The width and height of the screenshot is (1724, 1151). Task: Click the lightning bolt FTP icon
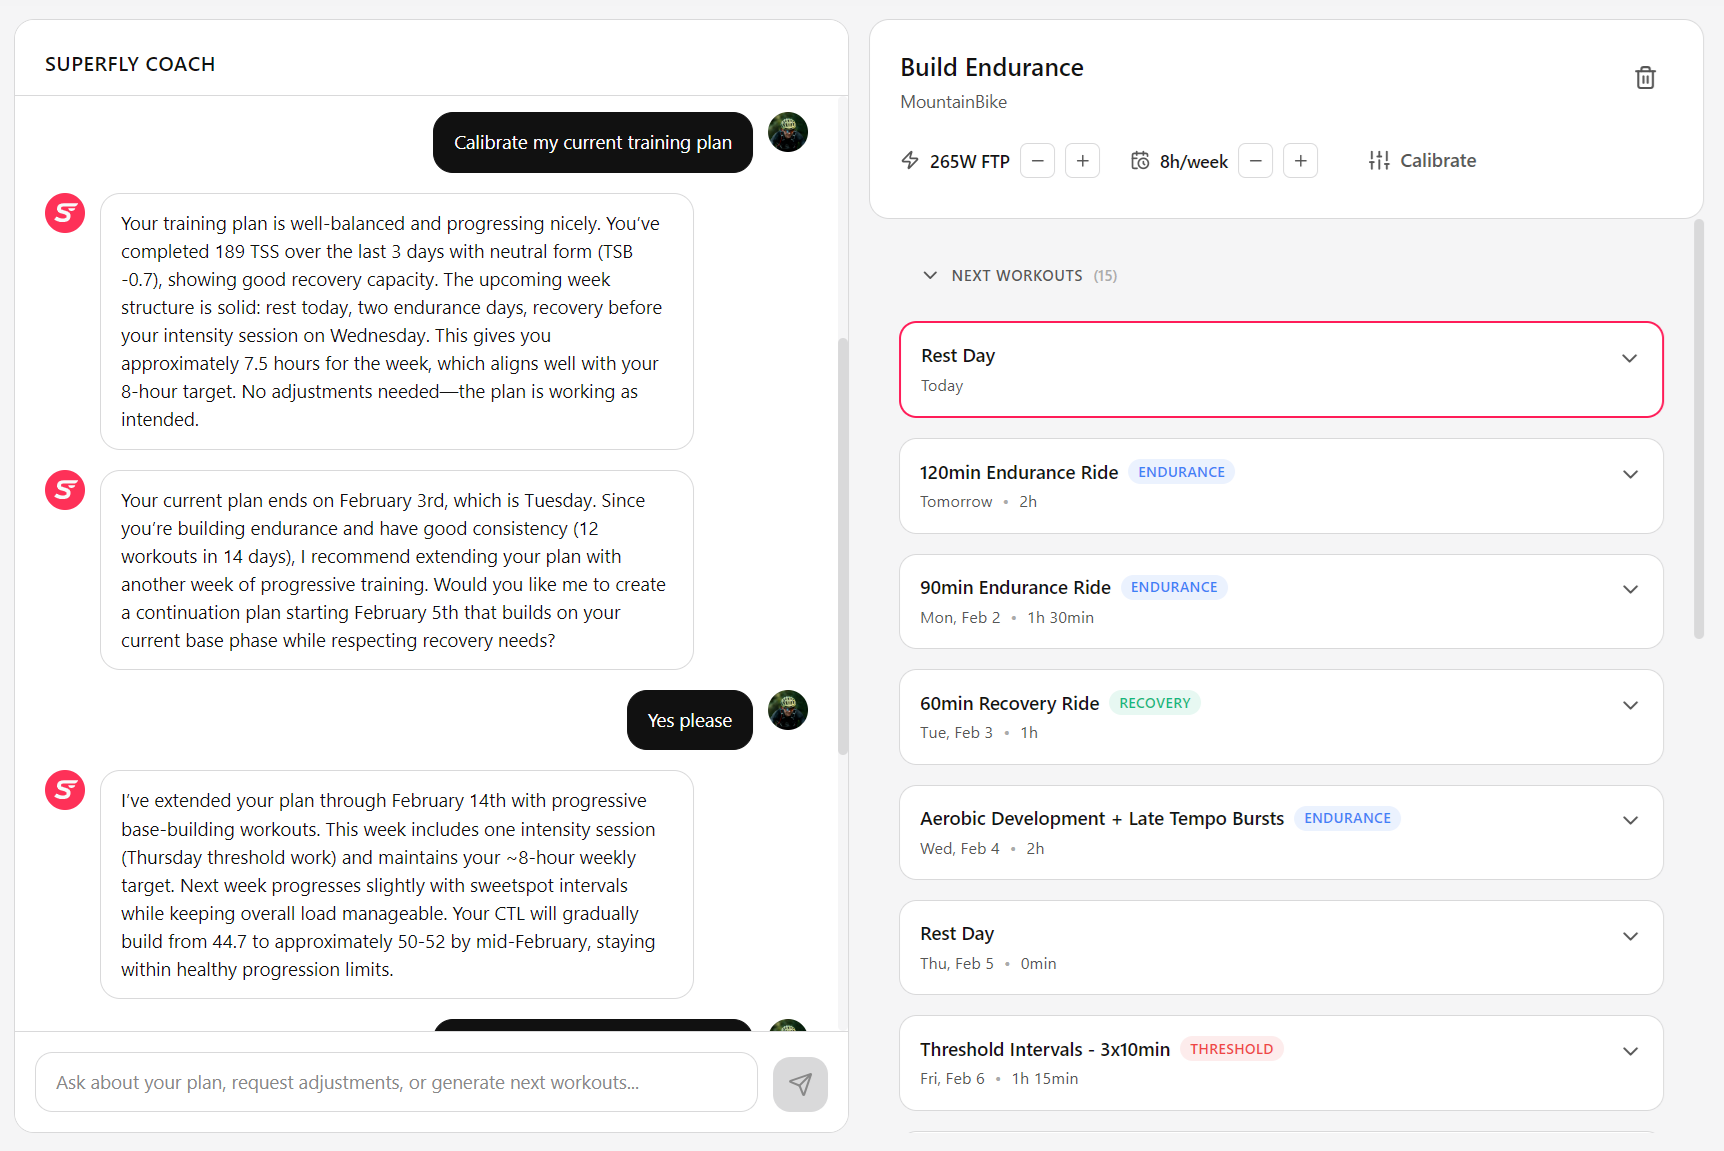click(909, 160)
